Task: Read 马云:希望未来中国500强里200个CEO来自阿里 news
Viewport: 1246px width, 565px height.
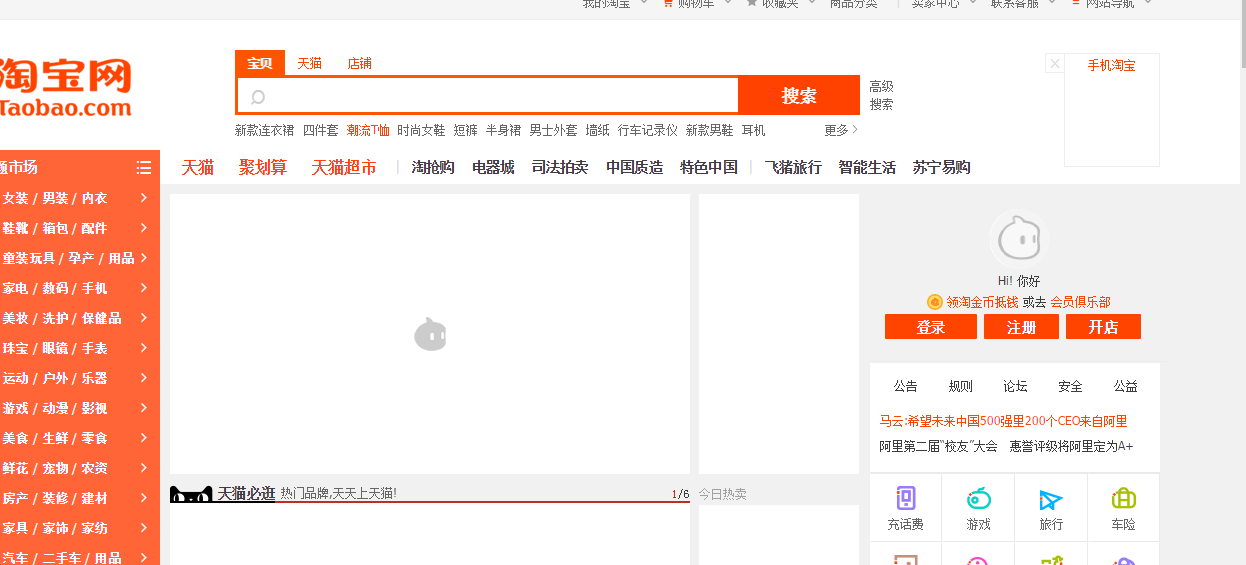Action: pyautogui.click(x=1003, y=421)
